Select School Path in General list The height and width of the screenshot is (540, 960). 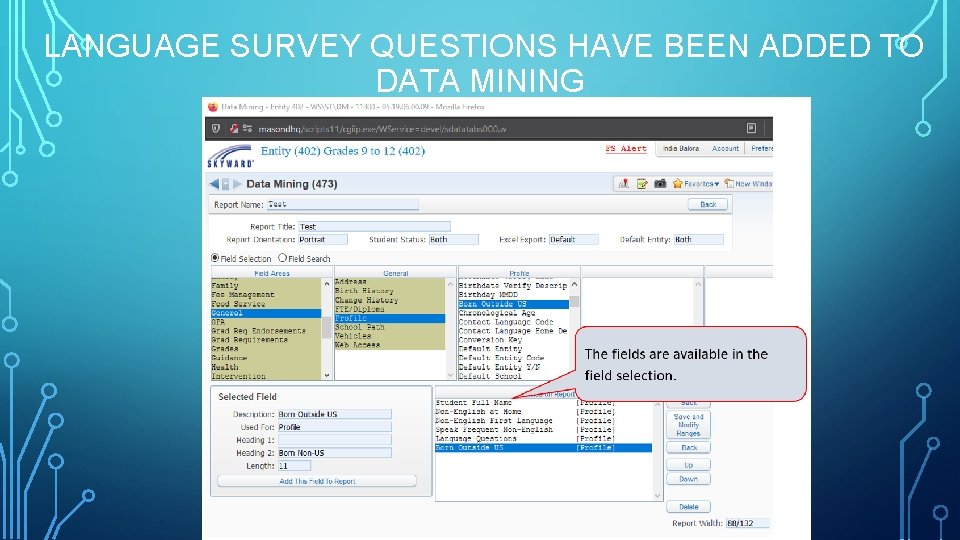pyautogui.click(x=389, y=327)
